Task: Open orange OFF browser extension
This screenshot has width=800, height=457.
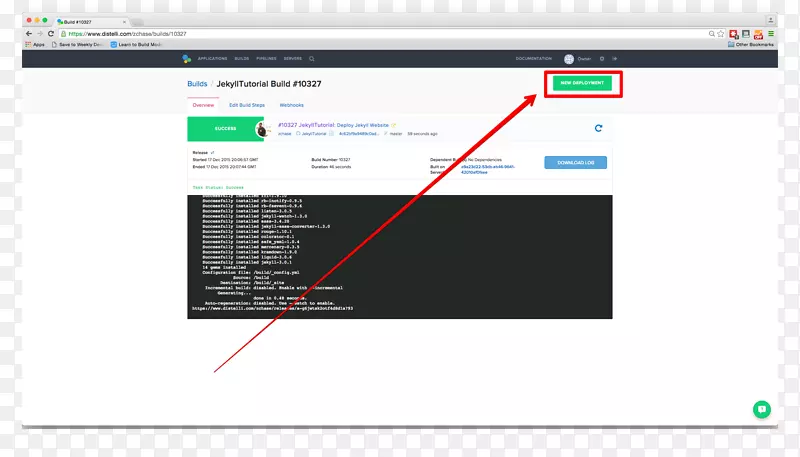Action: tap(759, 35)
